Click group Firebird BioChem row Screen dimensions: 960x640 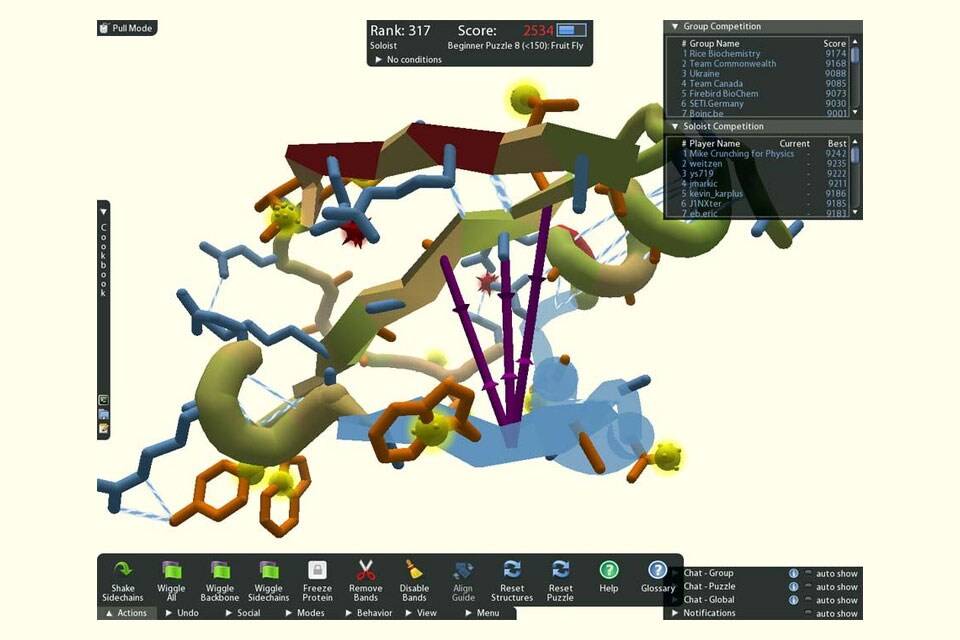pyautogui.click(x=763, y=94)
